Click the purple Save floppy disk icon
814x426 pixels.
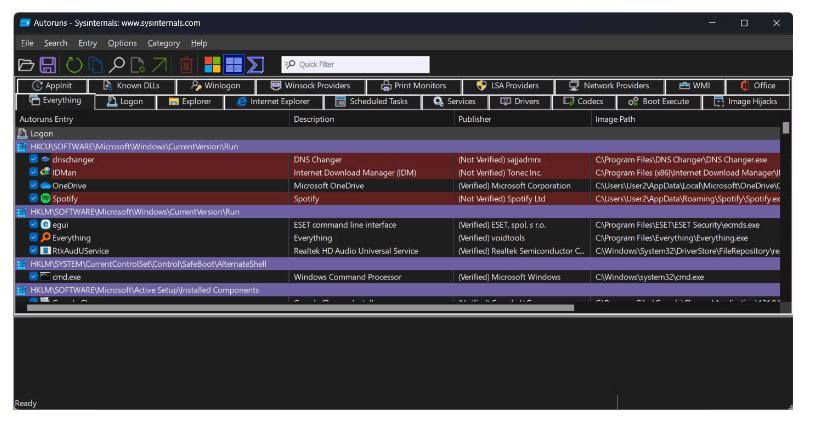48,64
